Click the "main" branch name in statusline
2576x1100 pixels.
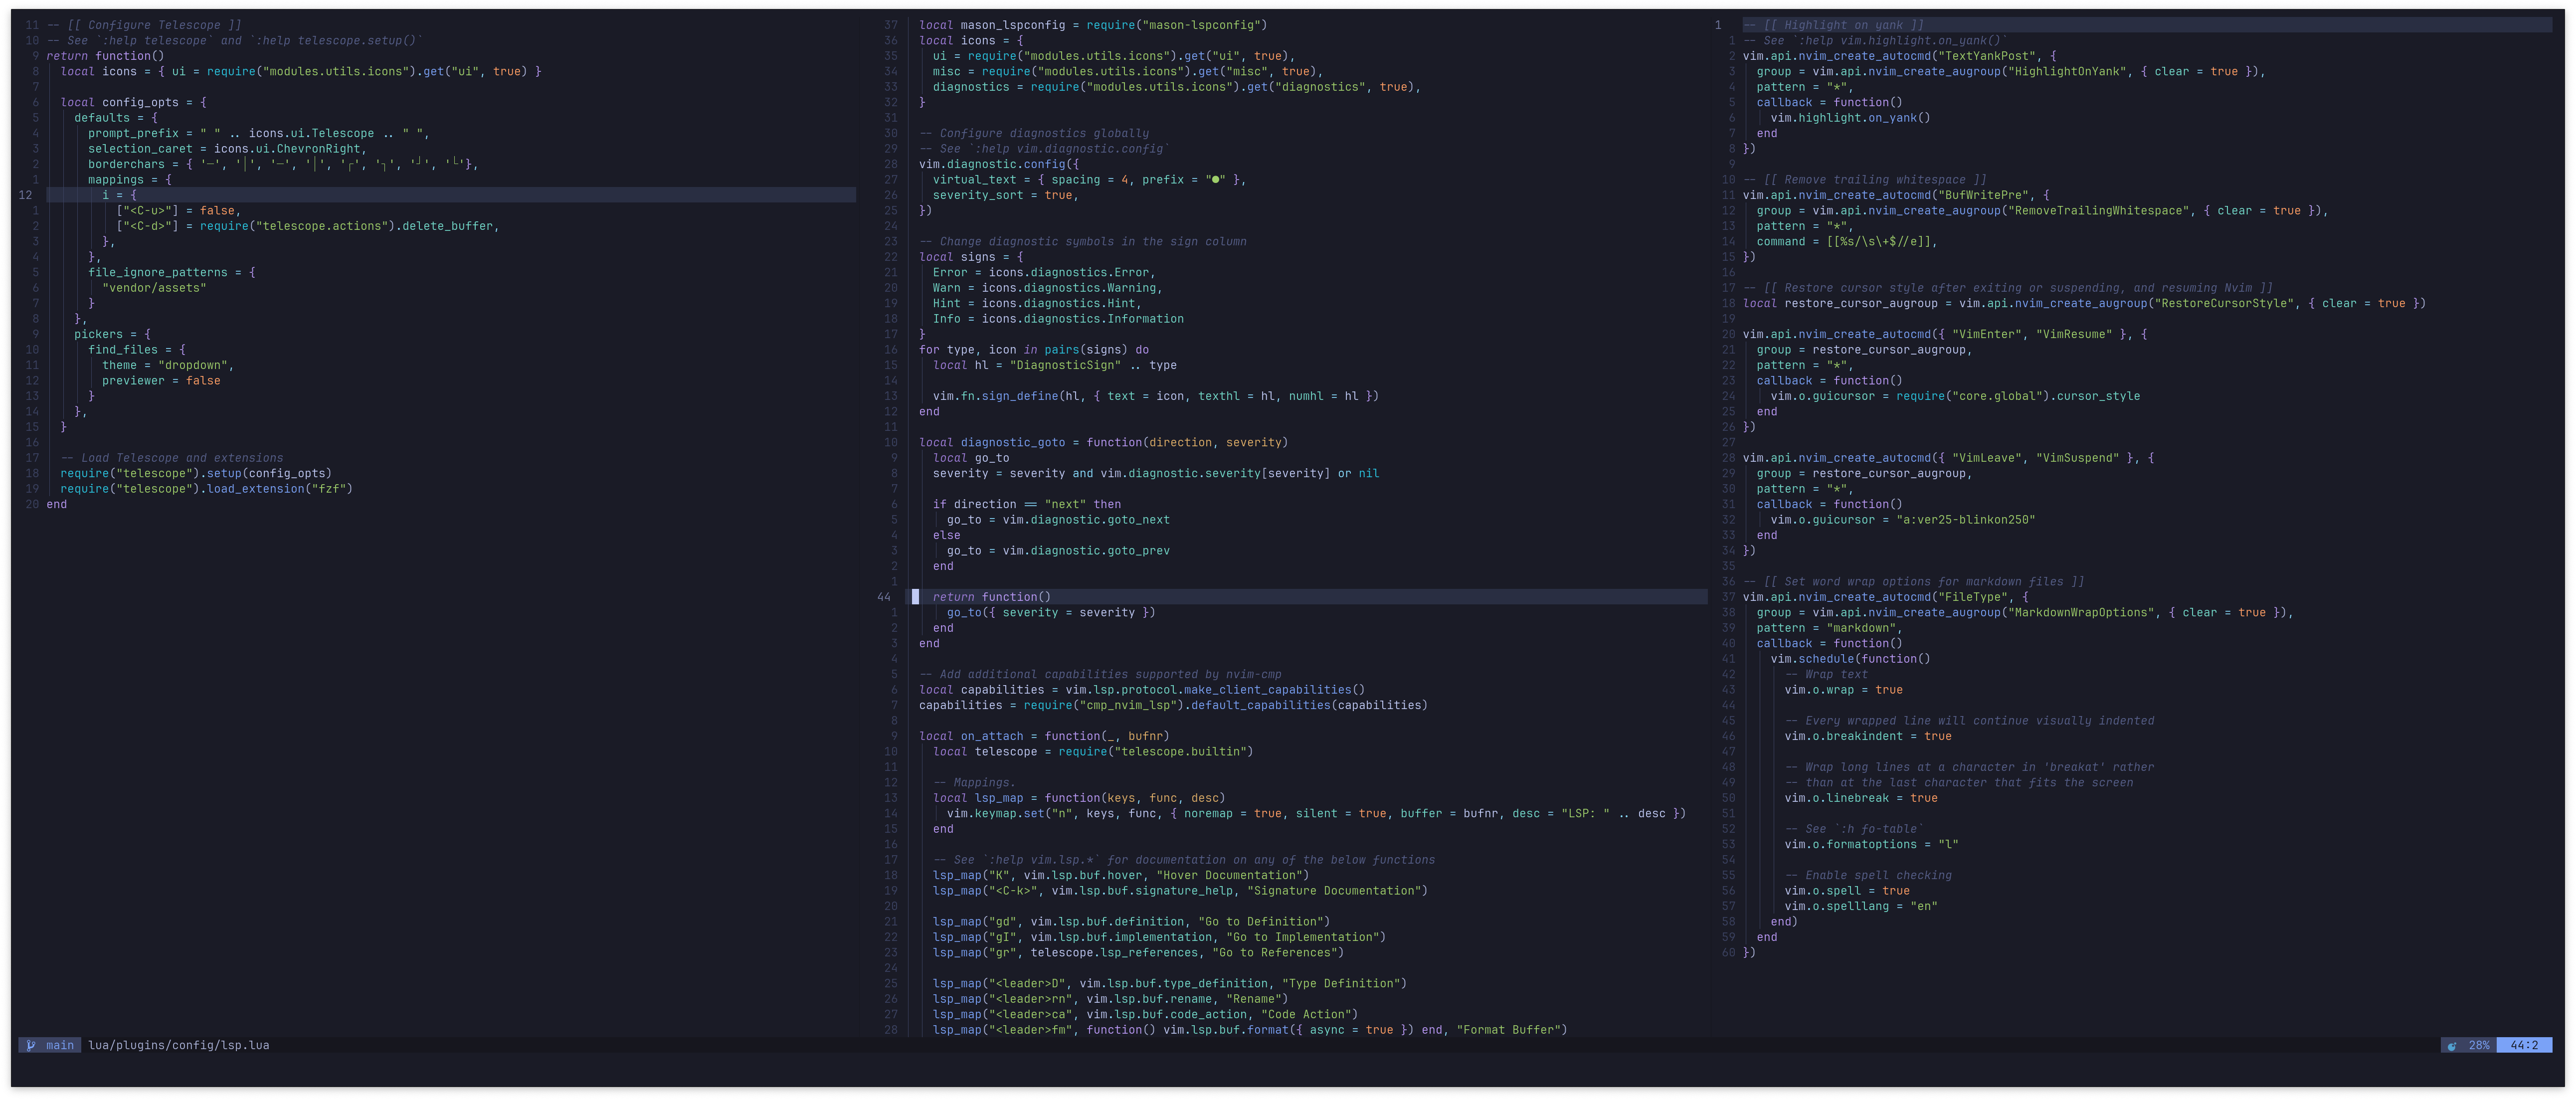pyautogui.click(x=60, y=1045)
